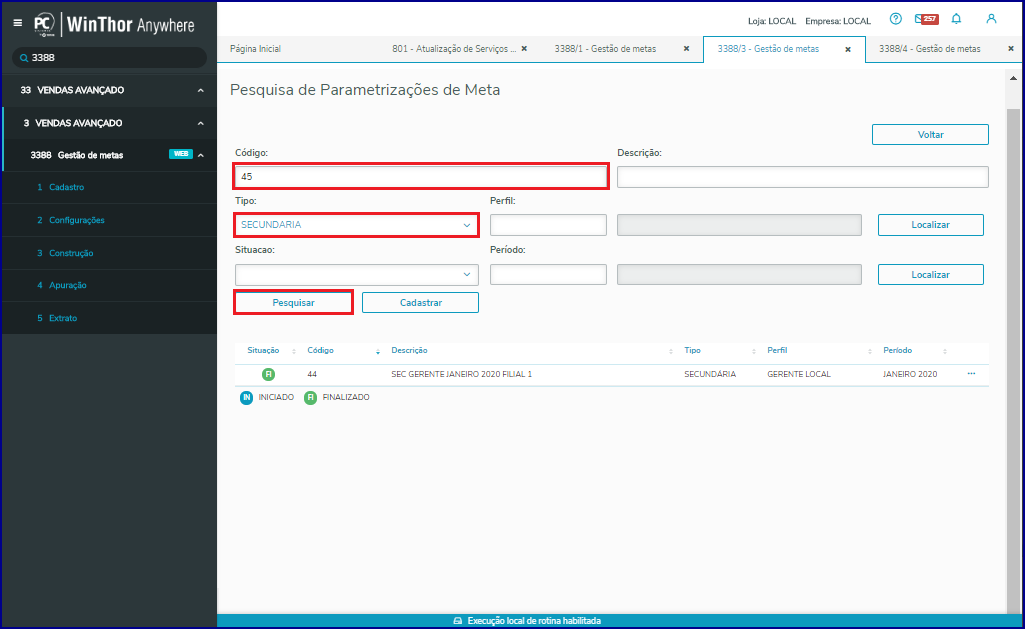Image resolution: width=1025 pixels, height=629 pixels.
Task: Click the FINALIZADO legend icon
Action: click(x=311, y=398)
